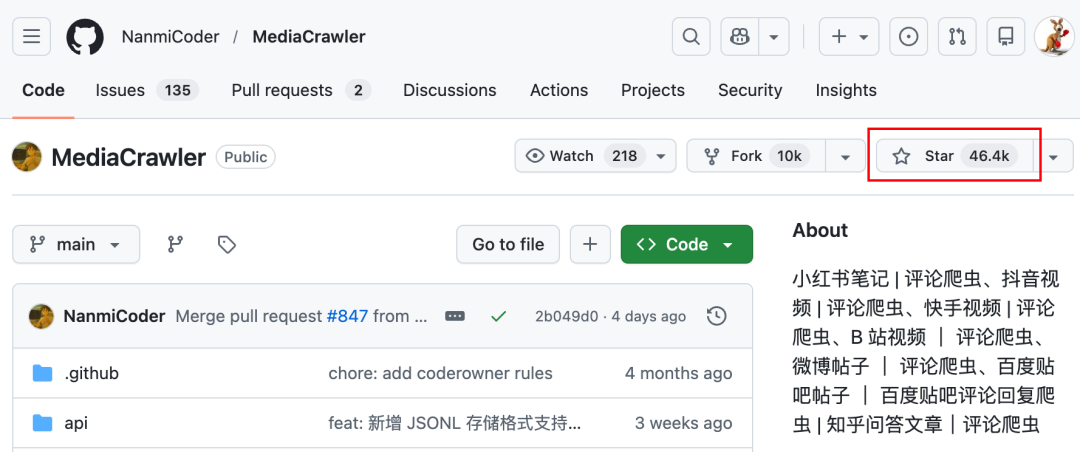Screen dimensions: 1080x452
Task: Open pull request #847 link
Action: tap(347, 316)
